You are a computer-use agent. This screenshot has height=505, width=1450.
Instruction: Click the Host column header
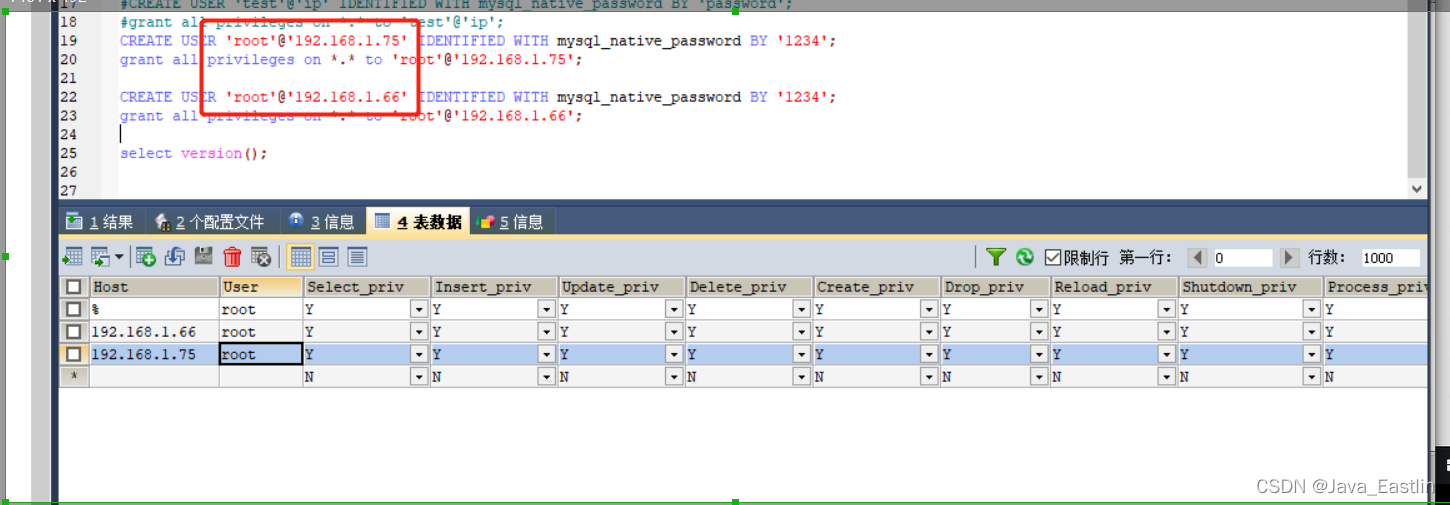click(x=154, y=287)
